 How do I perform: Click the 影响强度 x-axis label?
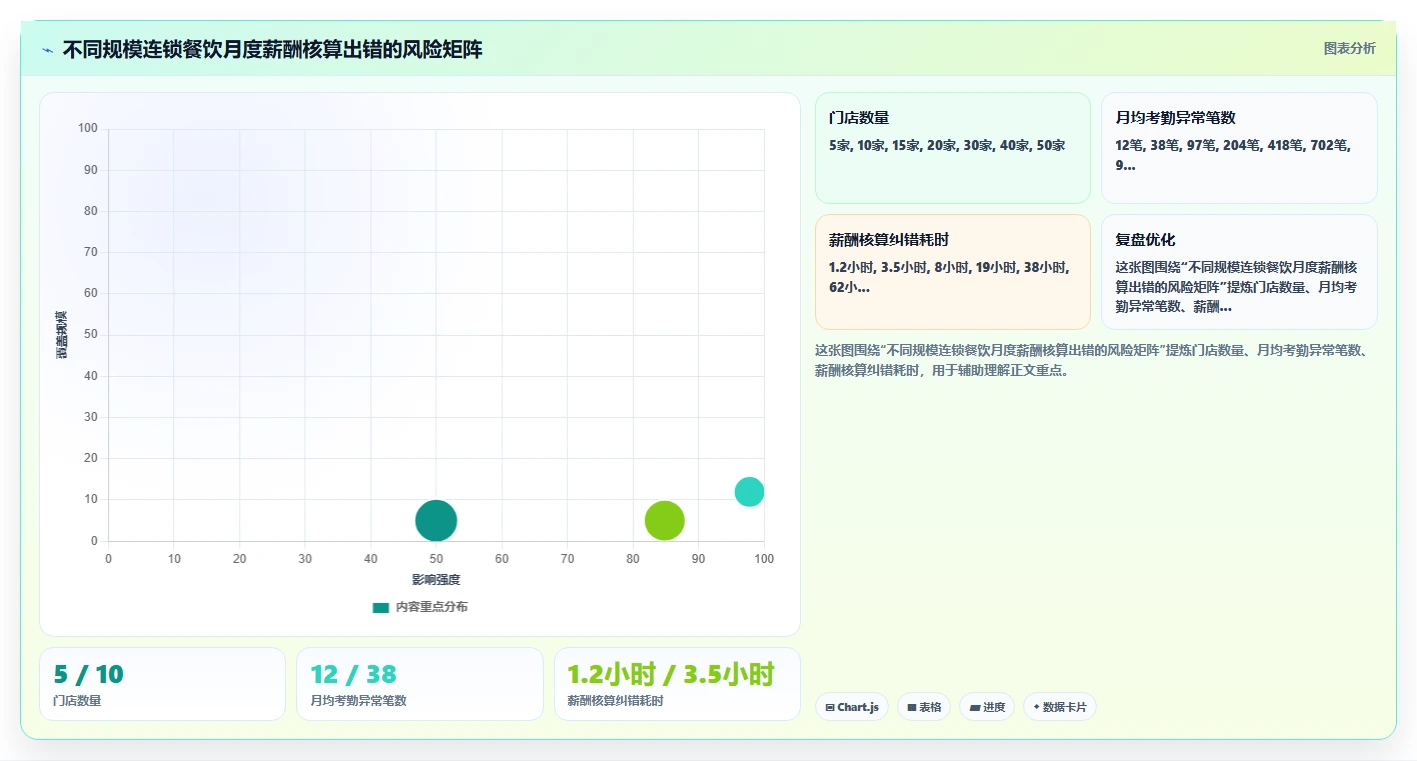coord(436,580)
